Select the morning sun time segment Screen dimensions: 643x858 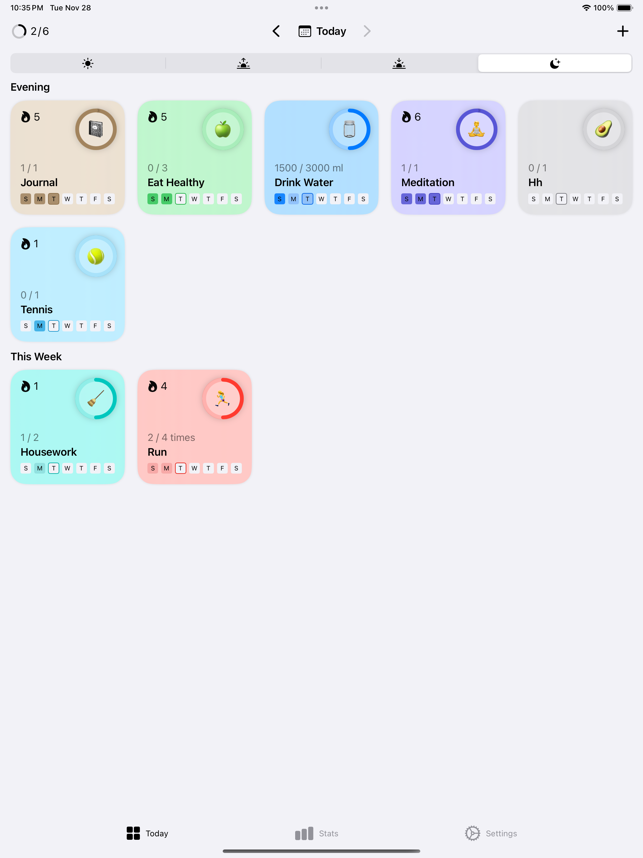(88, 63)
